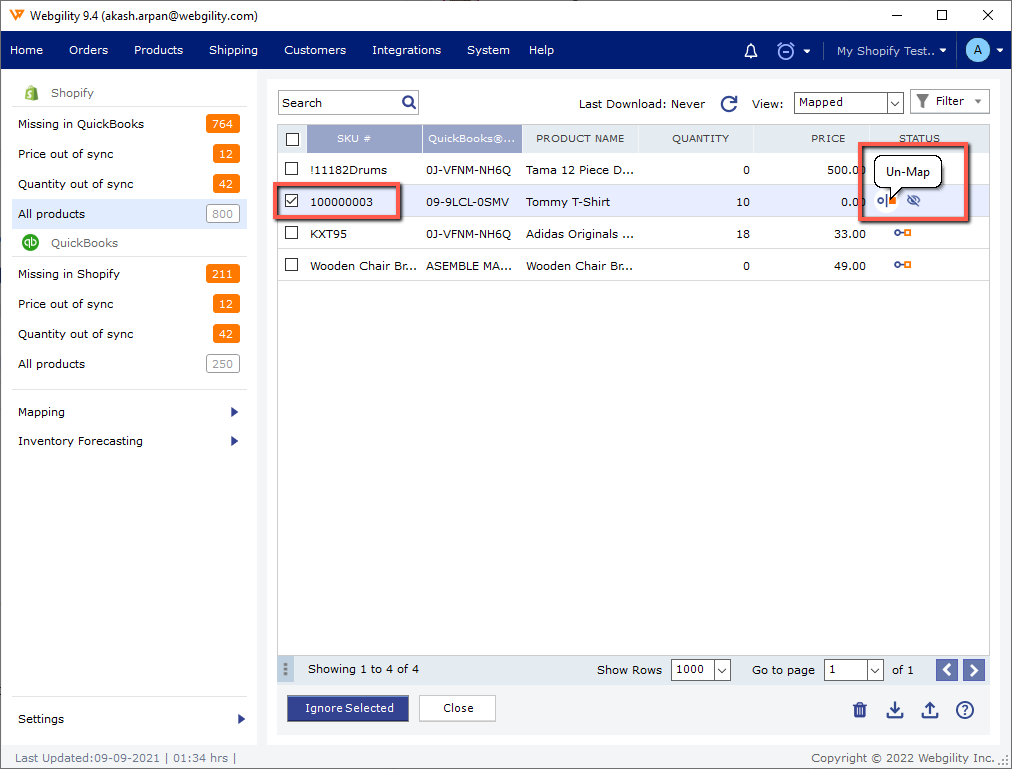
Task: Select Shopify Price out of sync
Action: [129, 154]
